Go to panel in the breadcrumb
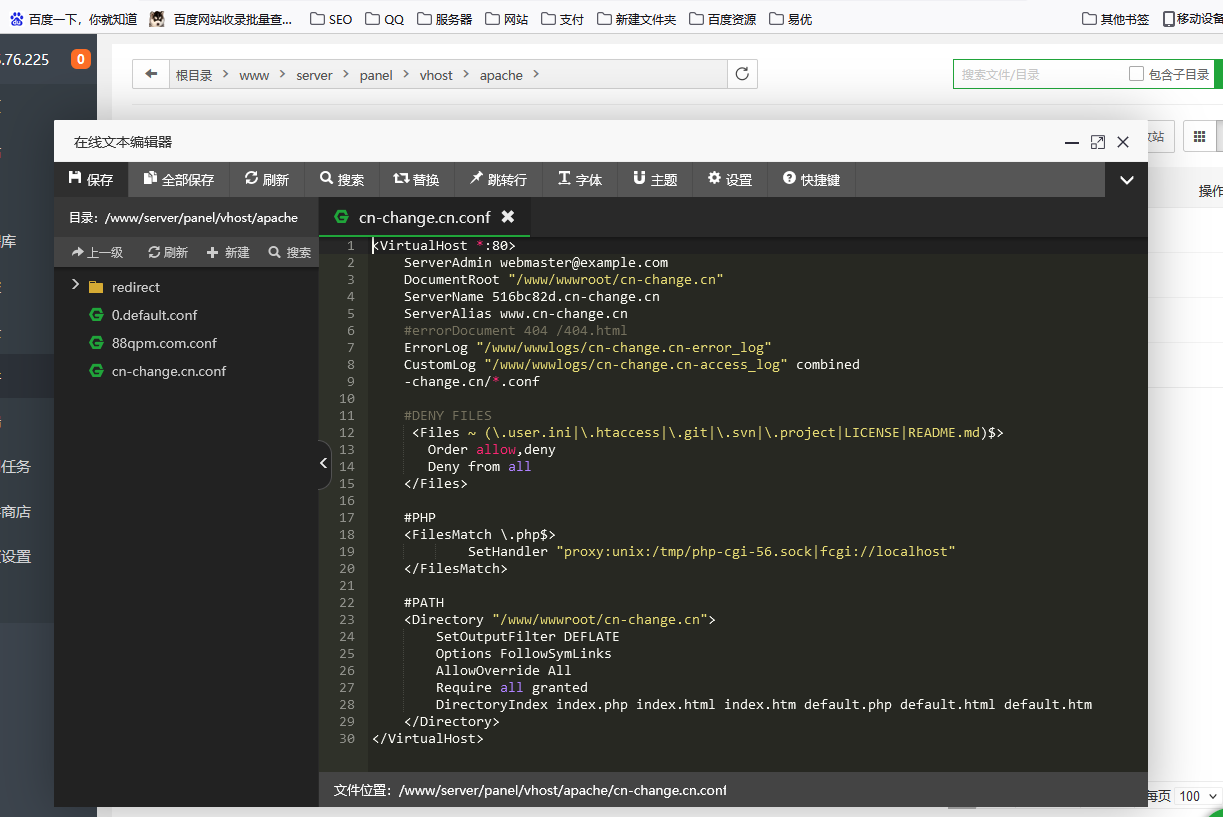1223x817 pixels. pyautogui.click(x=376, y=75)
